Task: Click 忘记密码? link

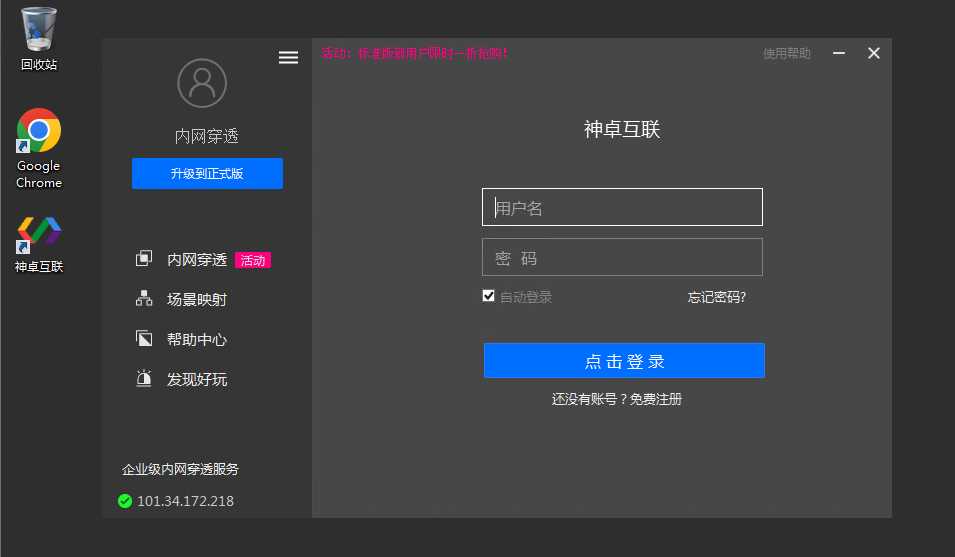Action: coord(717,297)
